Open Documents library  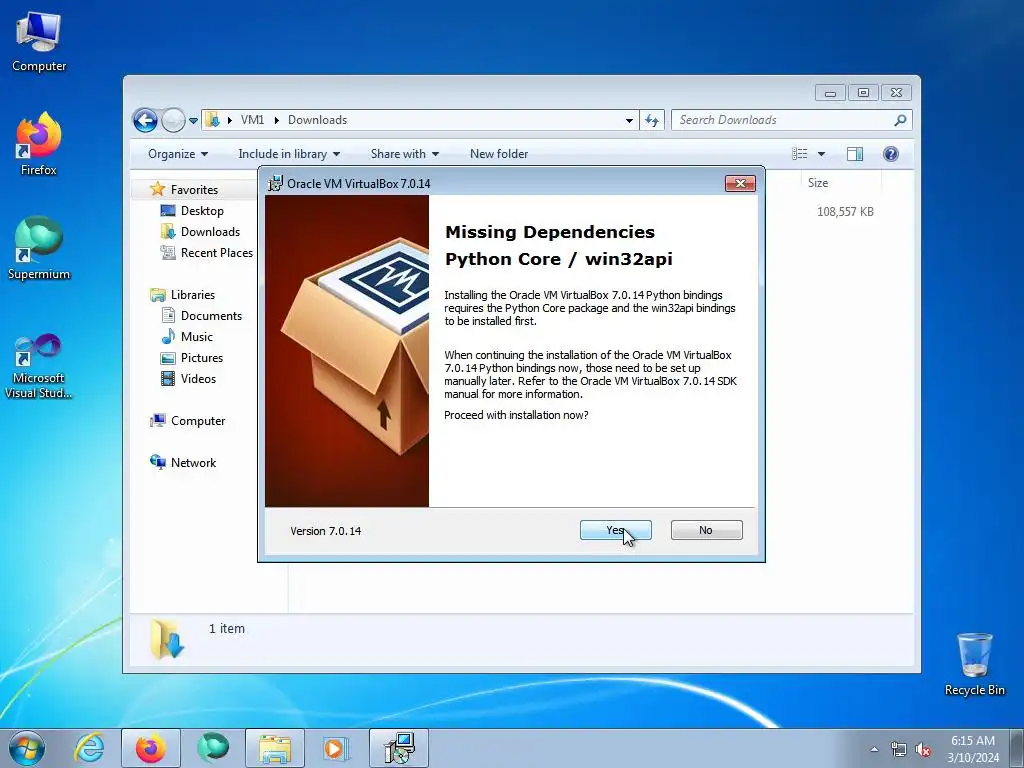211,315
